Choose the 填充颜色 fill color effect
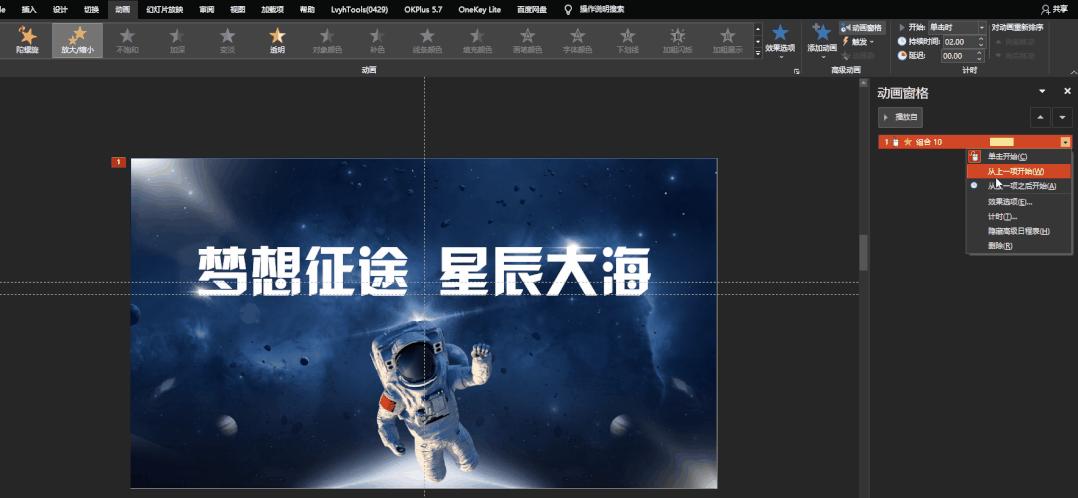1078x498 pixels. (x=477, y=40)
